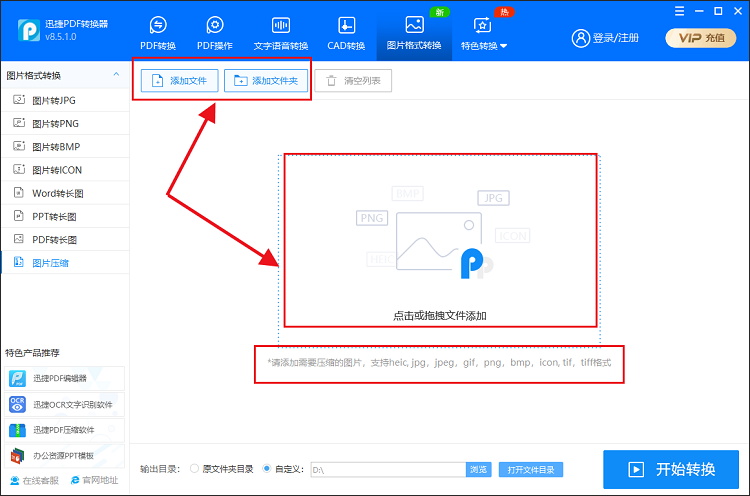Click the 清空列表 trash button
This screenshot has width=750, height=496.
(x=353, y=80)
